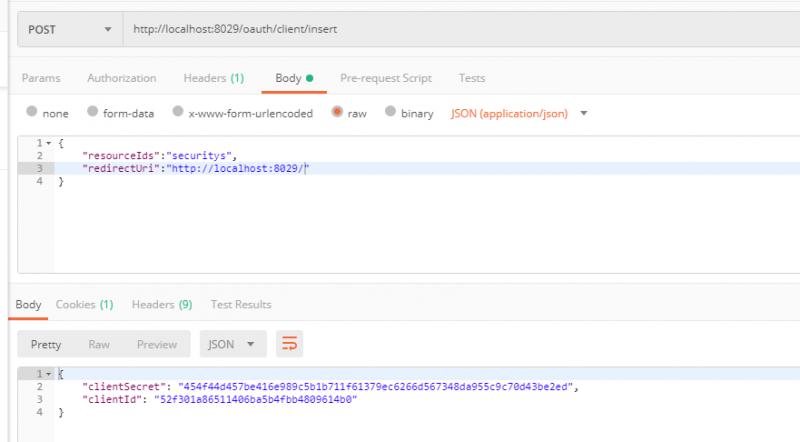
Task: Select the binary body radio button
Action: (x=390, y=111)
